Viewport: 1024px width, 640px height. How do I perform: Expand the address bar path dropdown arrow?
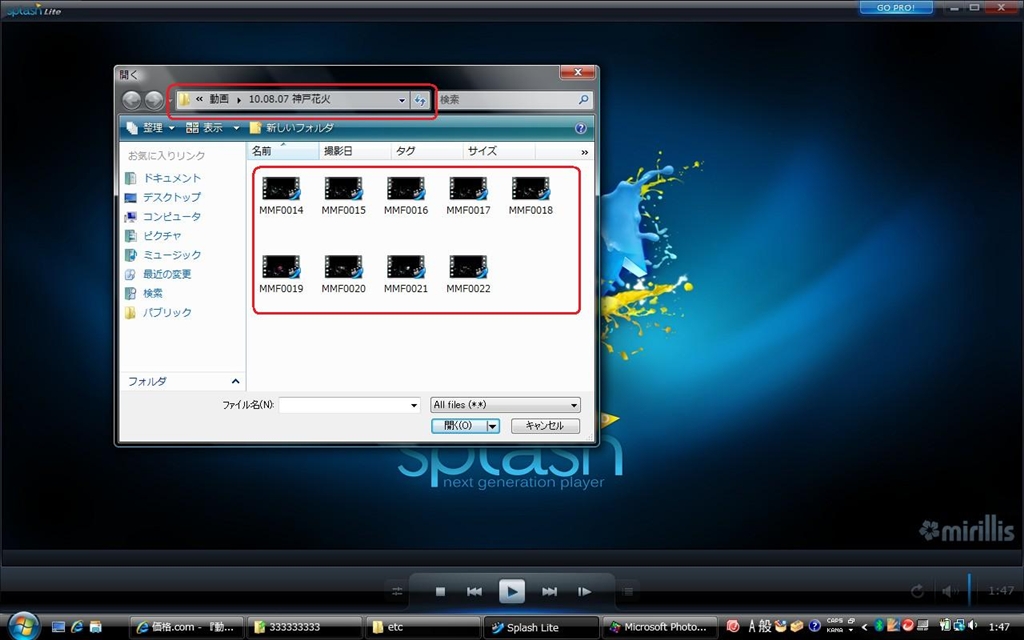coord(402,100)
